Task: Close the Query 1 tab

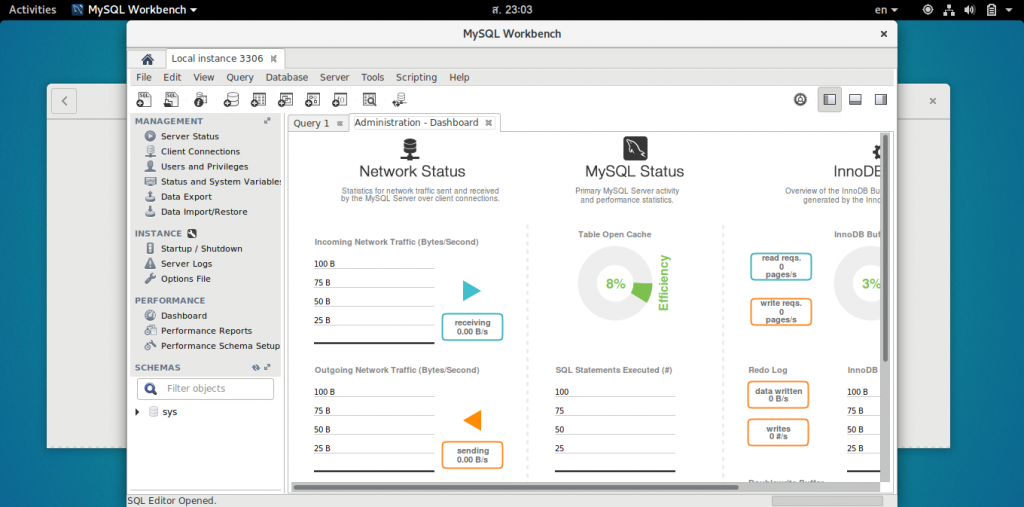Action: tap(340, 123)
